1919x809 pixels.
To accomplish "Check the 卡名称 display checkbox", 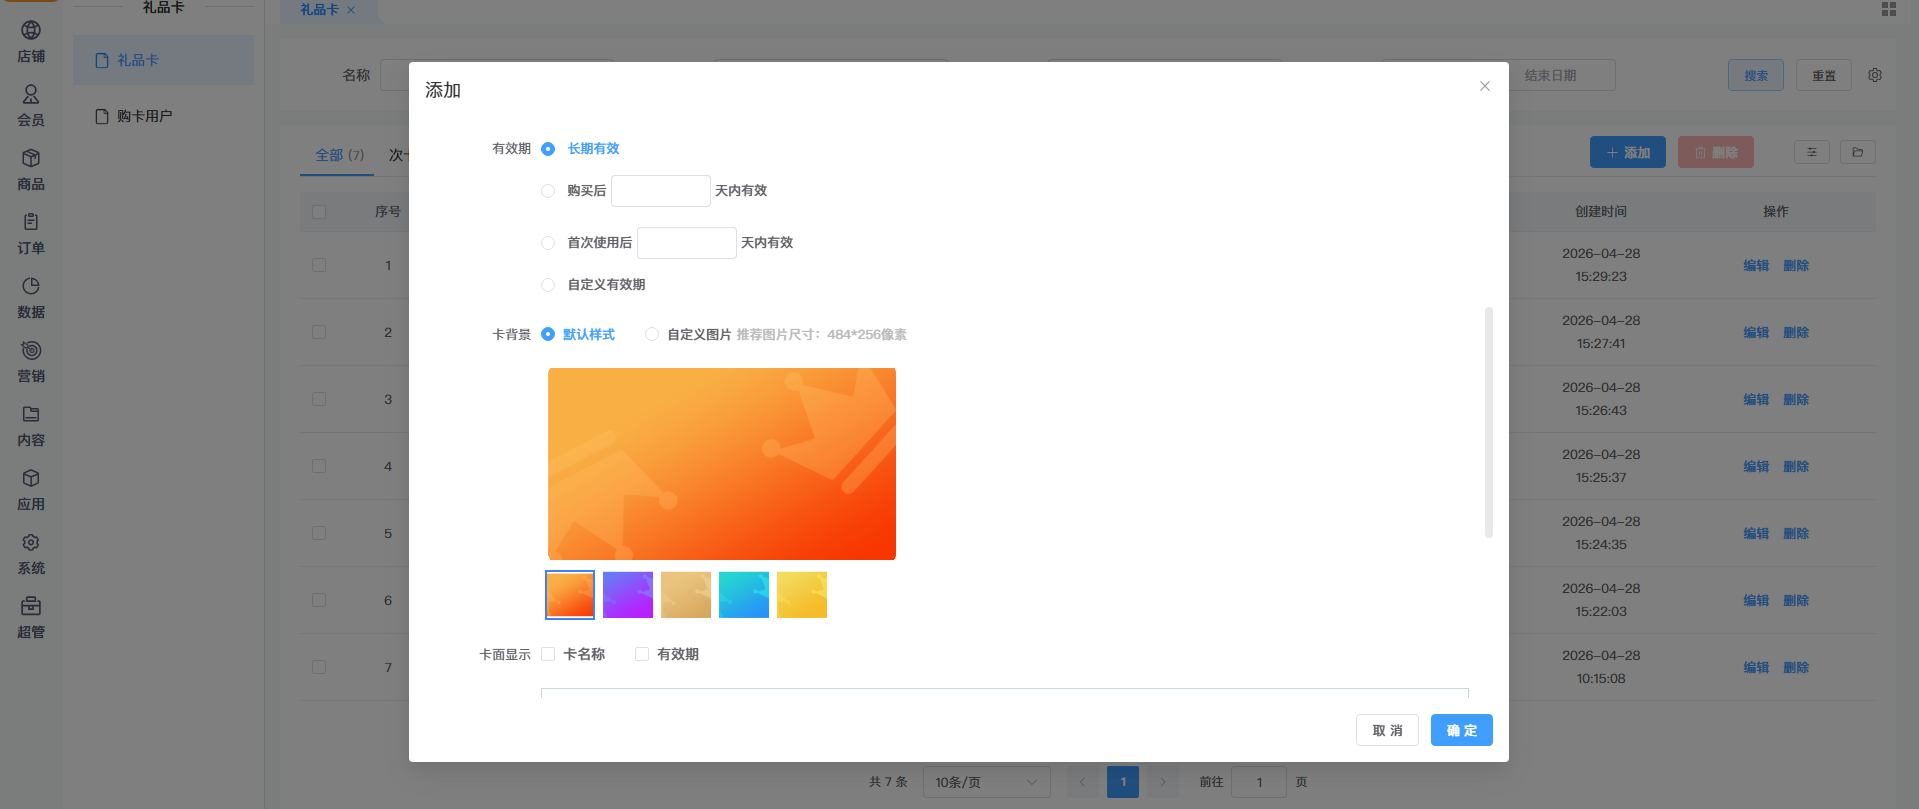I will (548, 654).
